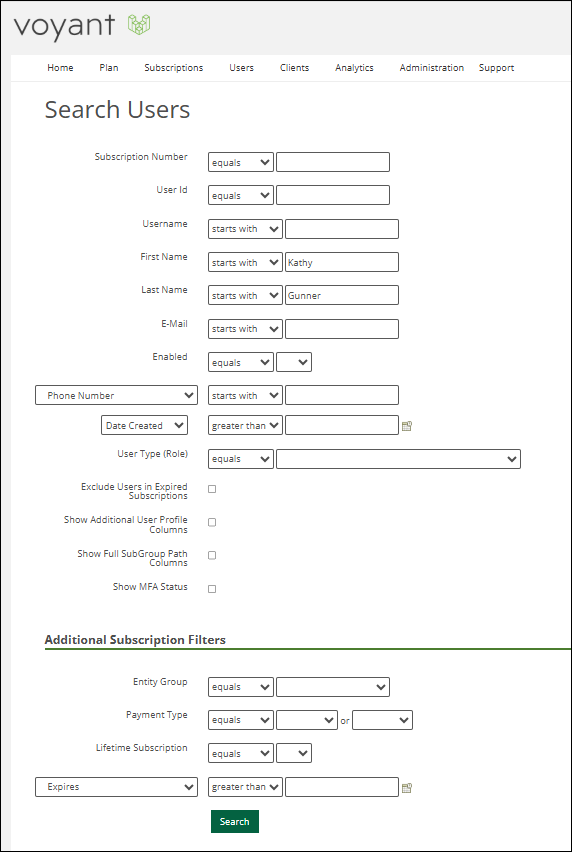The image size is (572, 852).
Task: Change the First Name 'starts with' operator dropdown
Action: (x=245, y=262)
